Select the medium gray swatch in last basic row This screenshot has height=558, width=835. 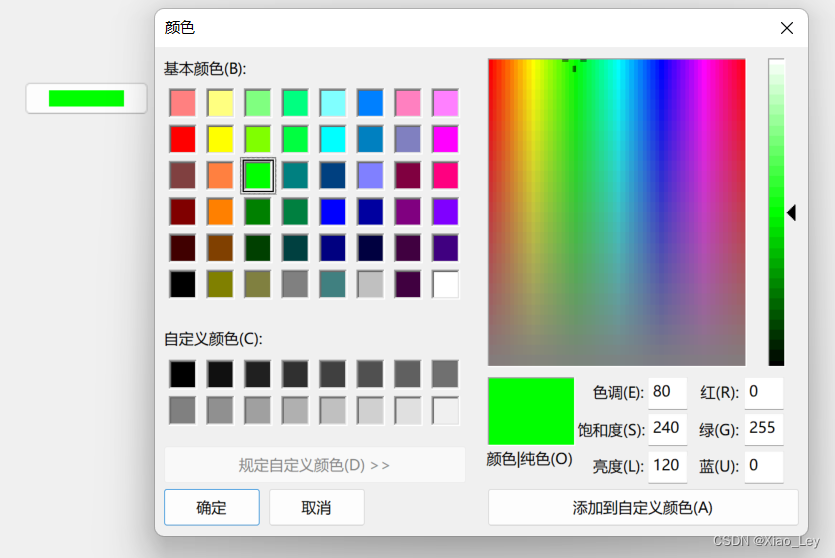[x=295, y=284]
